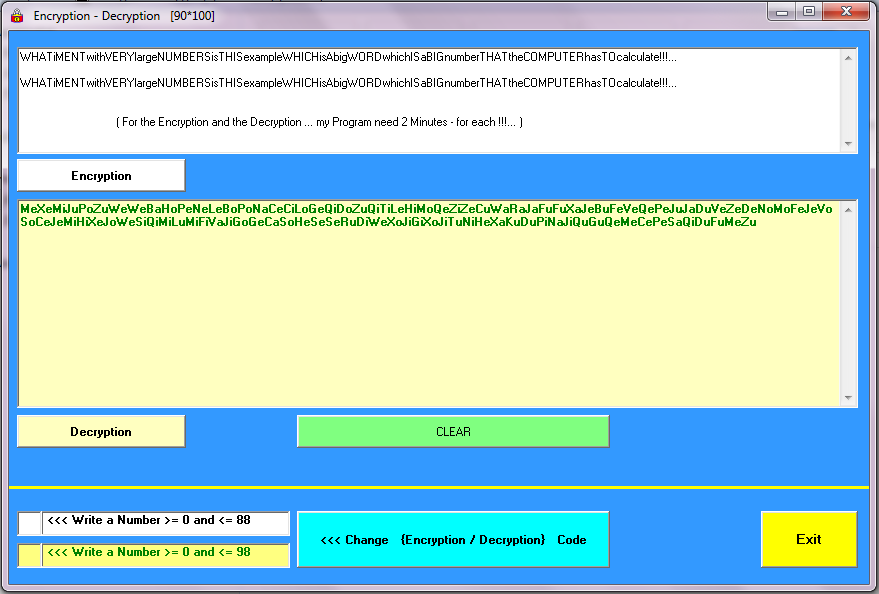This screenshot has width=879, height=594.
Task: Select the 'Write a Number >= 0 and <= 88' field
Action: [165, 523]
